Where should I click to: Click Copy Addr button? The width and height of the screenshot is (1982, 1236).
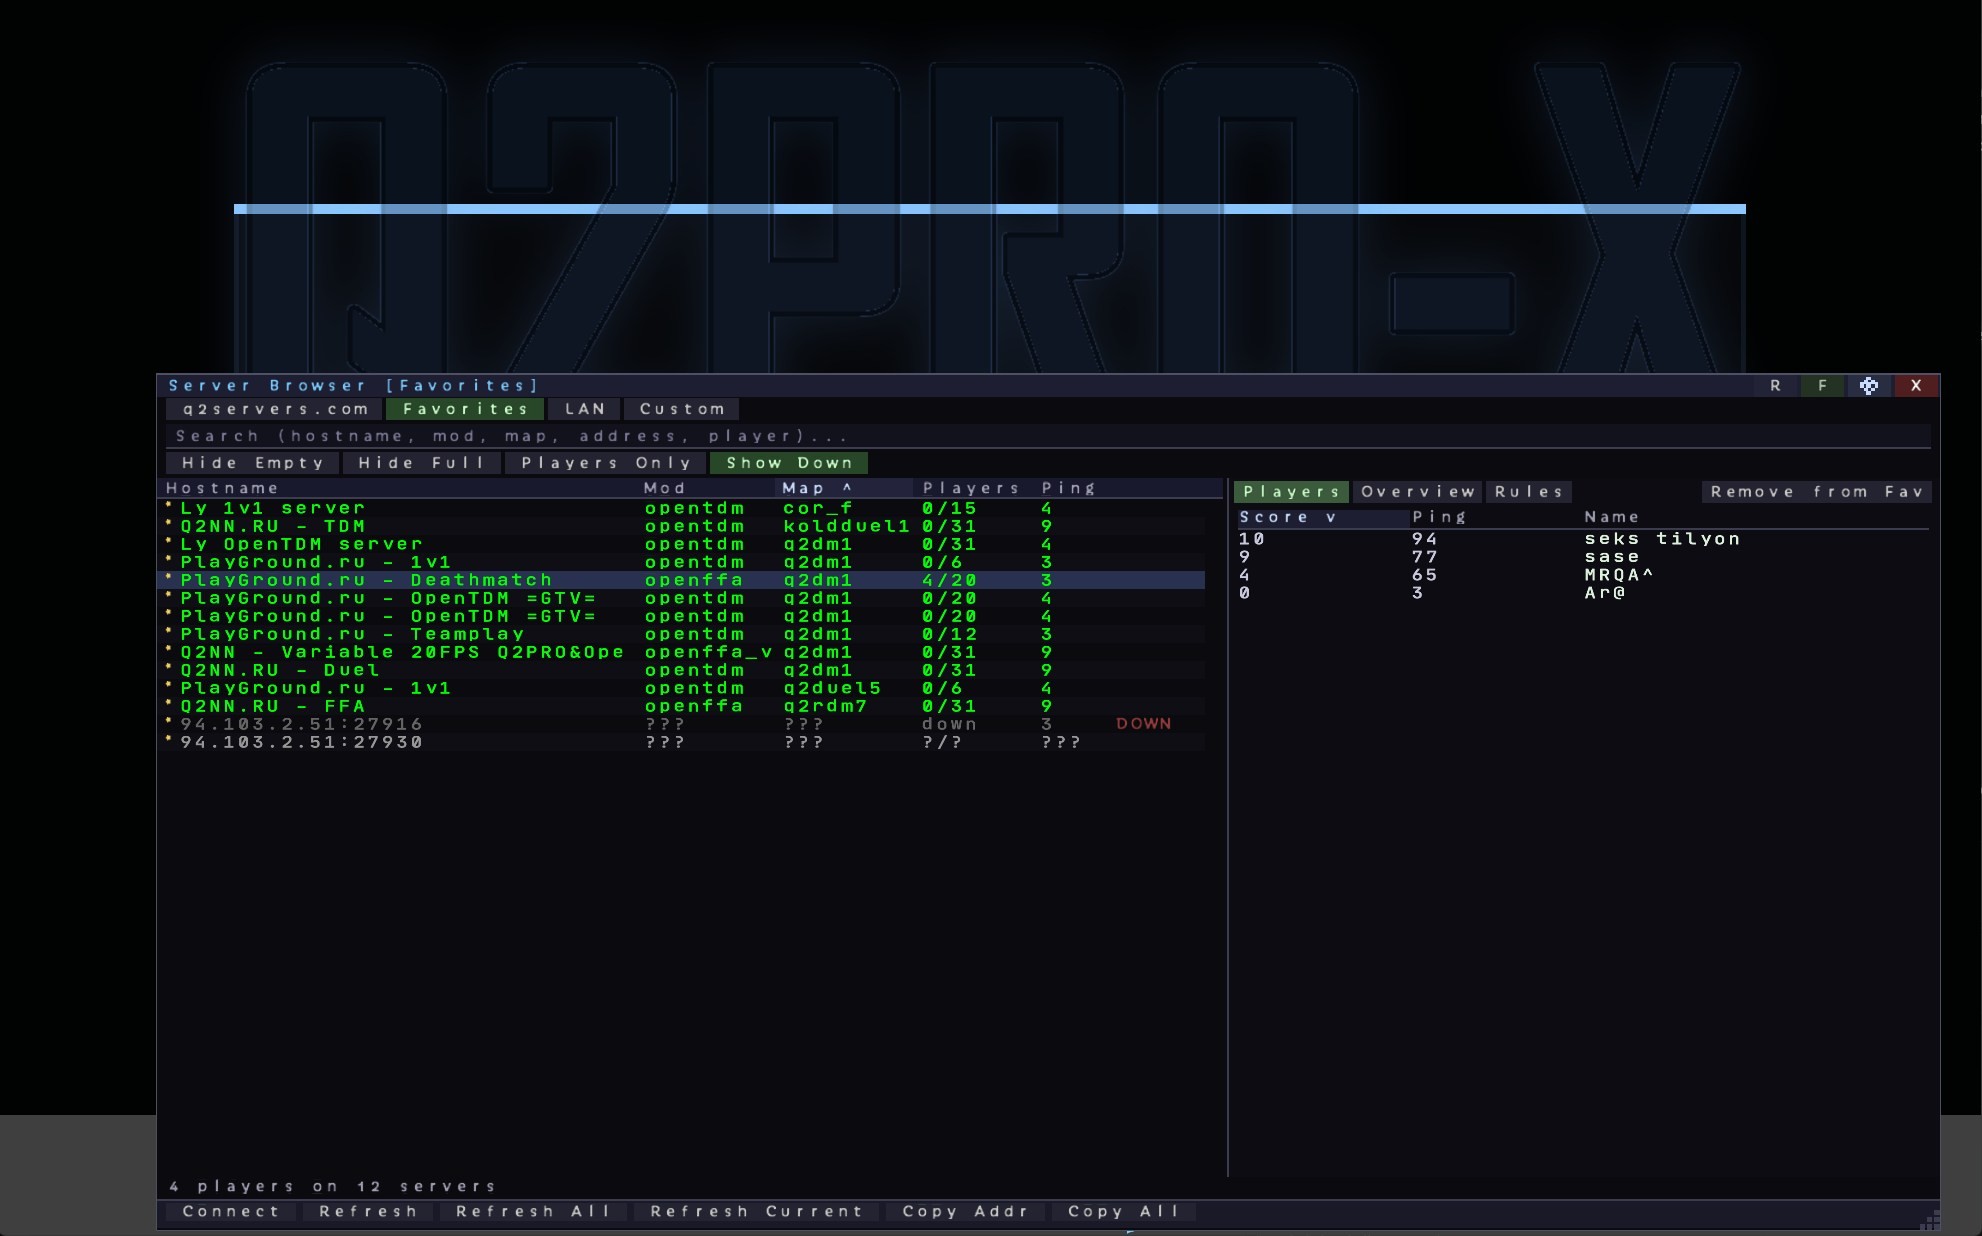click(965, 1211)
